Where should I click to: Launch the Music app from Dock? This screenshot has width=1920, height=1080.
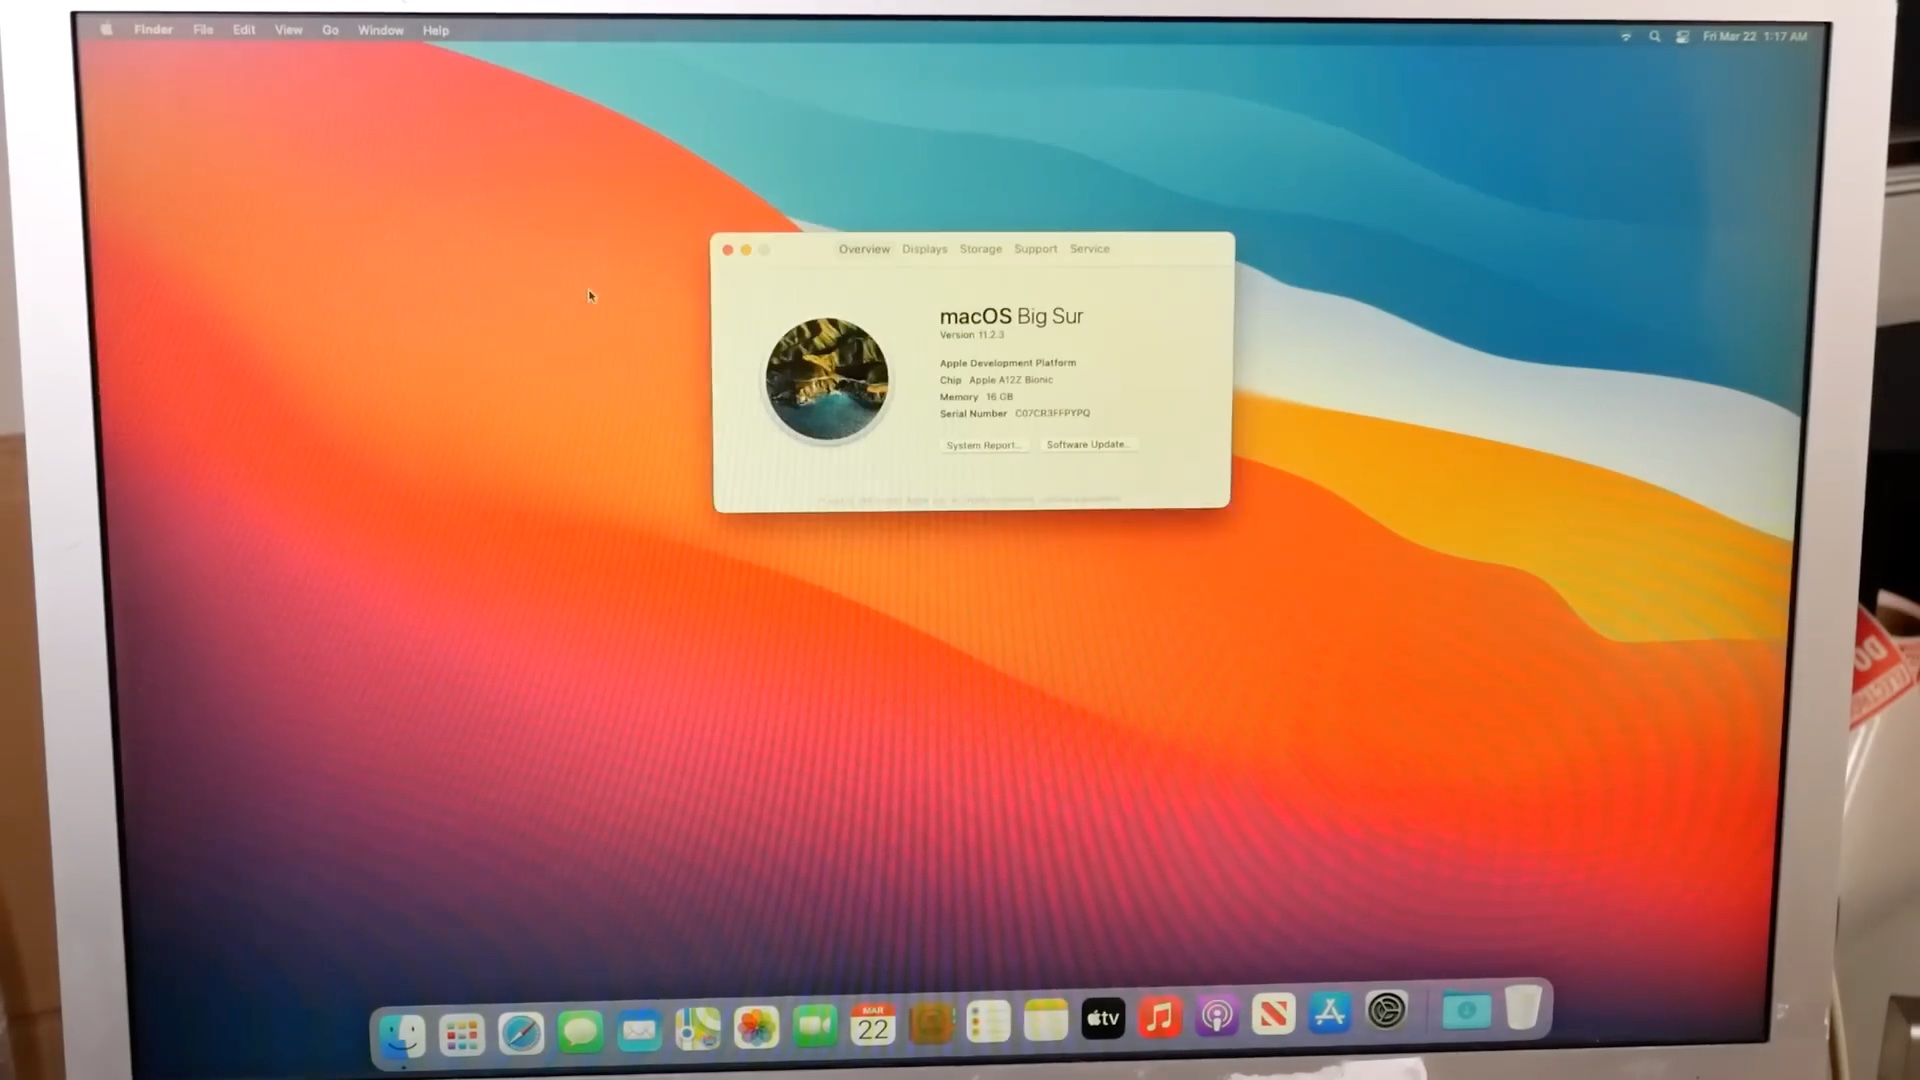(x=1160, y=1018)
